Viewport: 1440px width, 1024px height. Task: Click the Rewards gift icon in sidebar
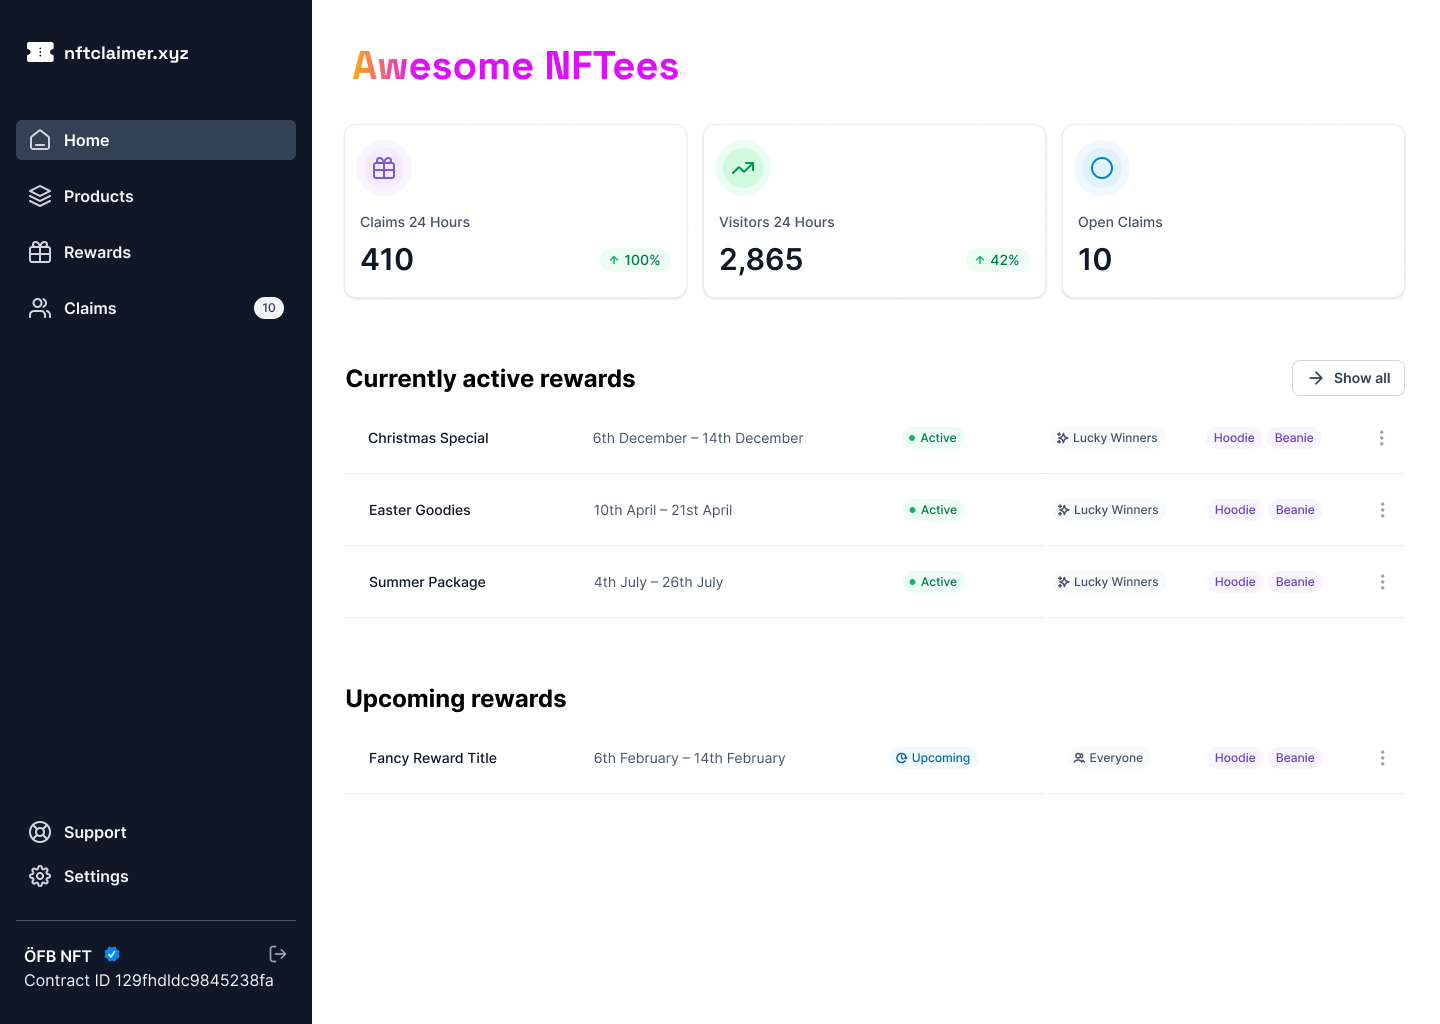pyautogui.click(x=40, y=252)
